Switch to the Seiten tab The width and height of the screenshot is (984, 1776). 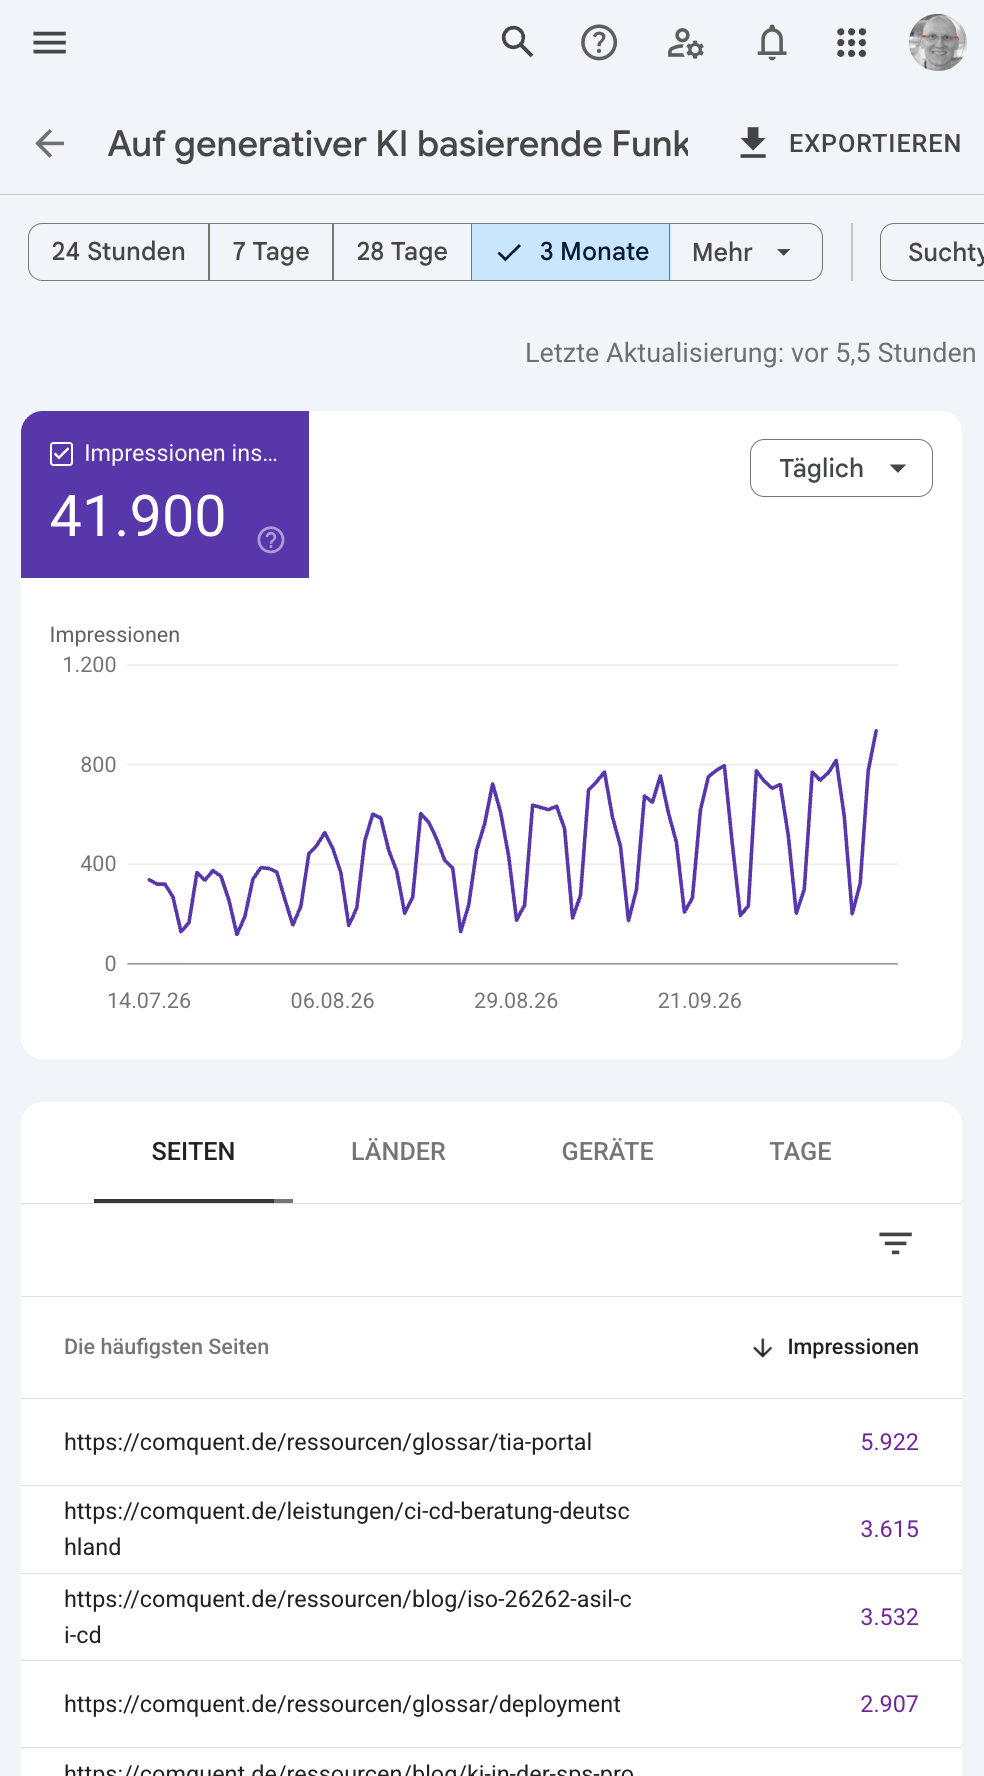coord(193,1152)
